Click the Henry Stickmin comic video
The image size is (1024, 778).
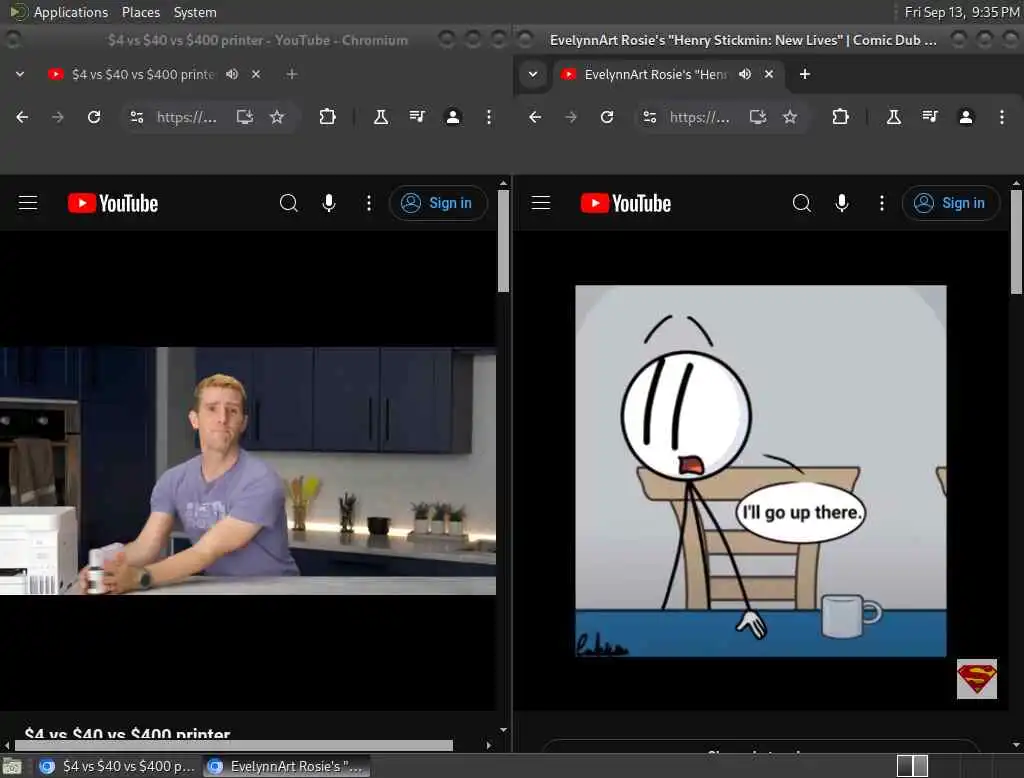[x=761, y=471]
